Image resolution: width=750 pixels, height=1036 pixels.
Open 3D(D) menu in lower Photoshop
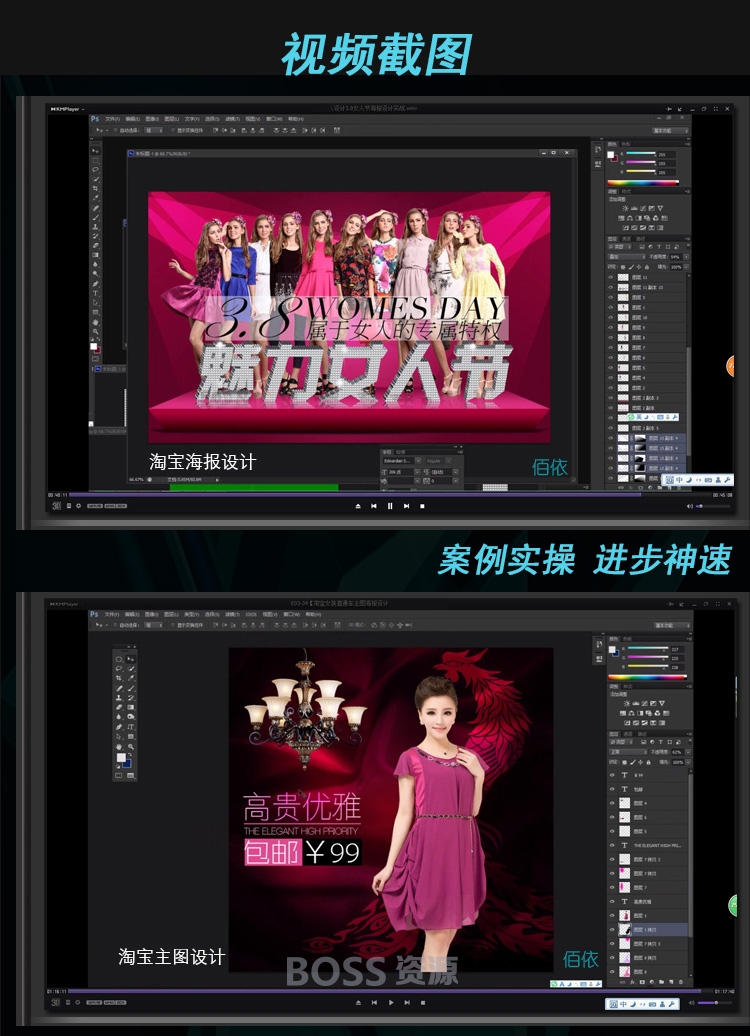point(250,614)
